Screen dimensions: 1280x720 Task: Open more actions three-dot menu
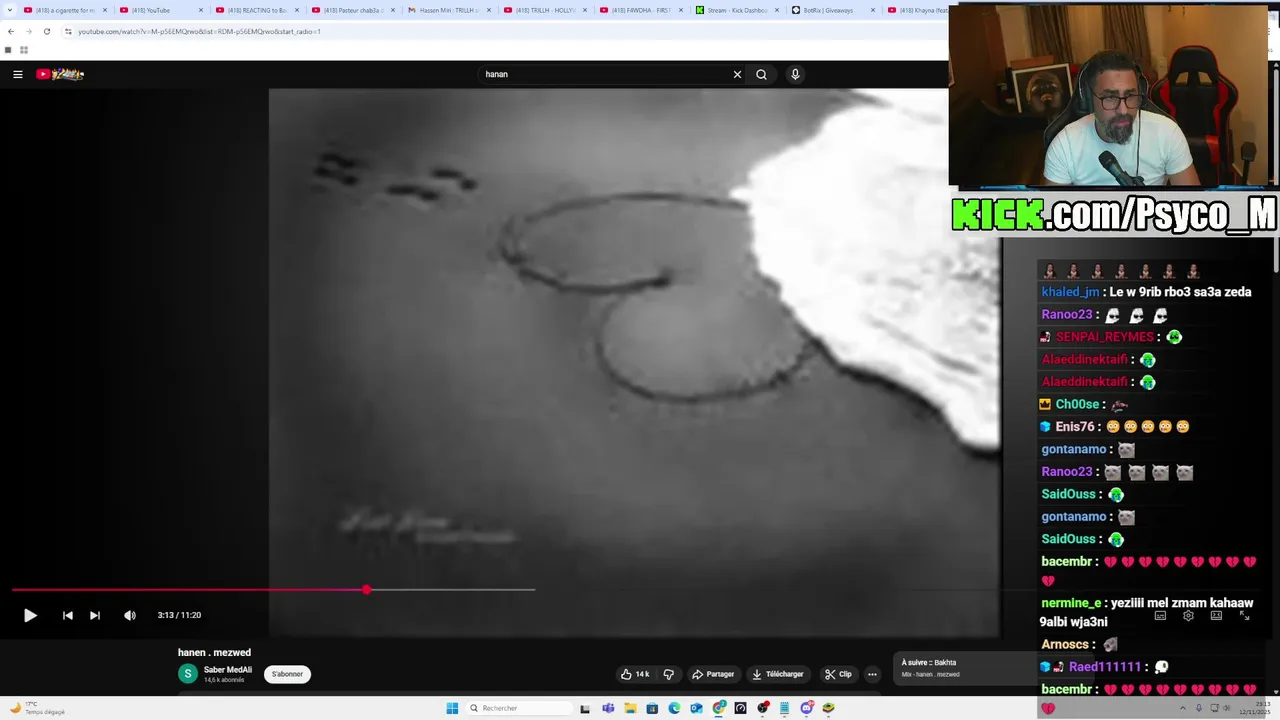click(x=872, y=674)
